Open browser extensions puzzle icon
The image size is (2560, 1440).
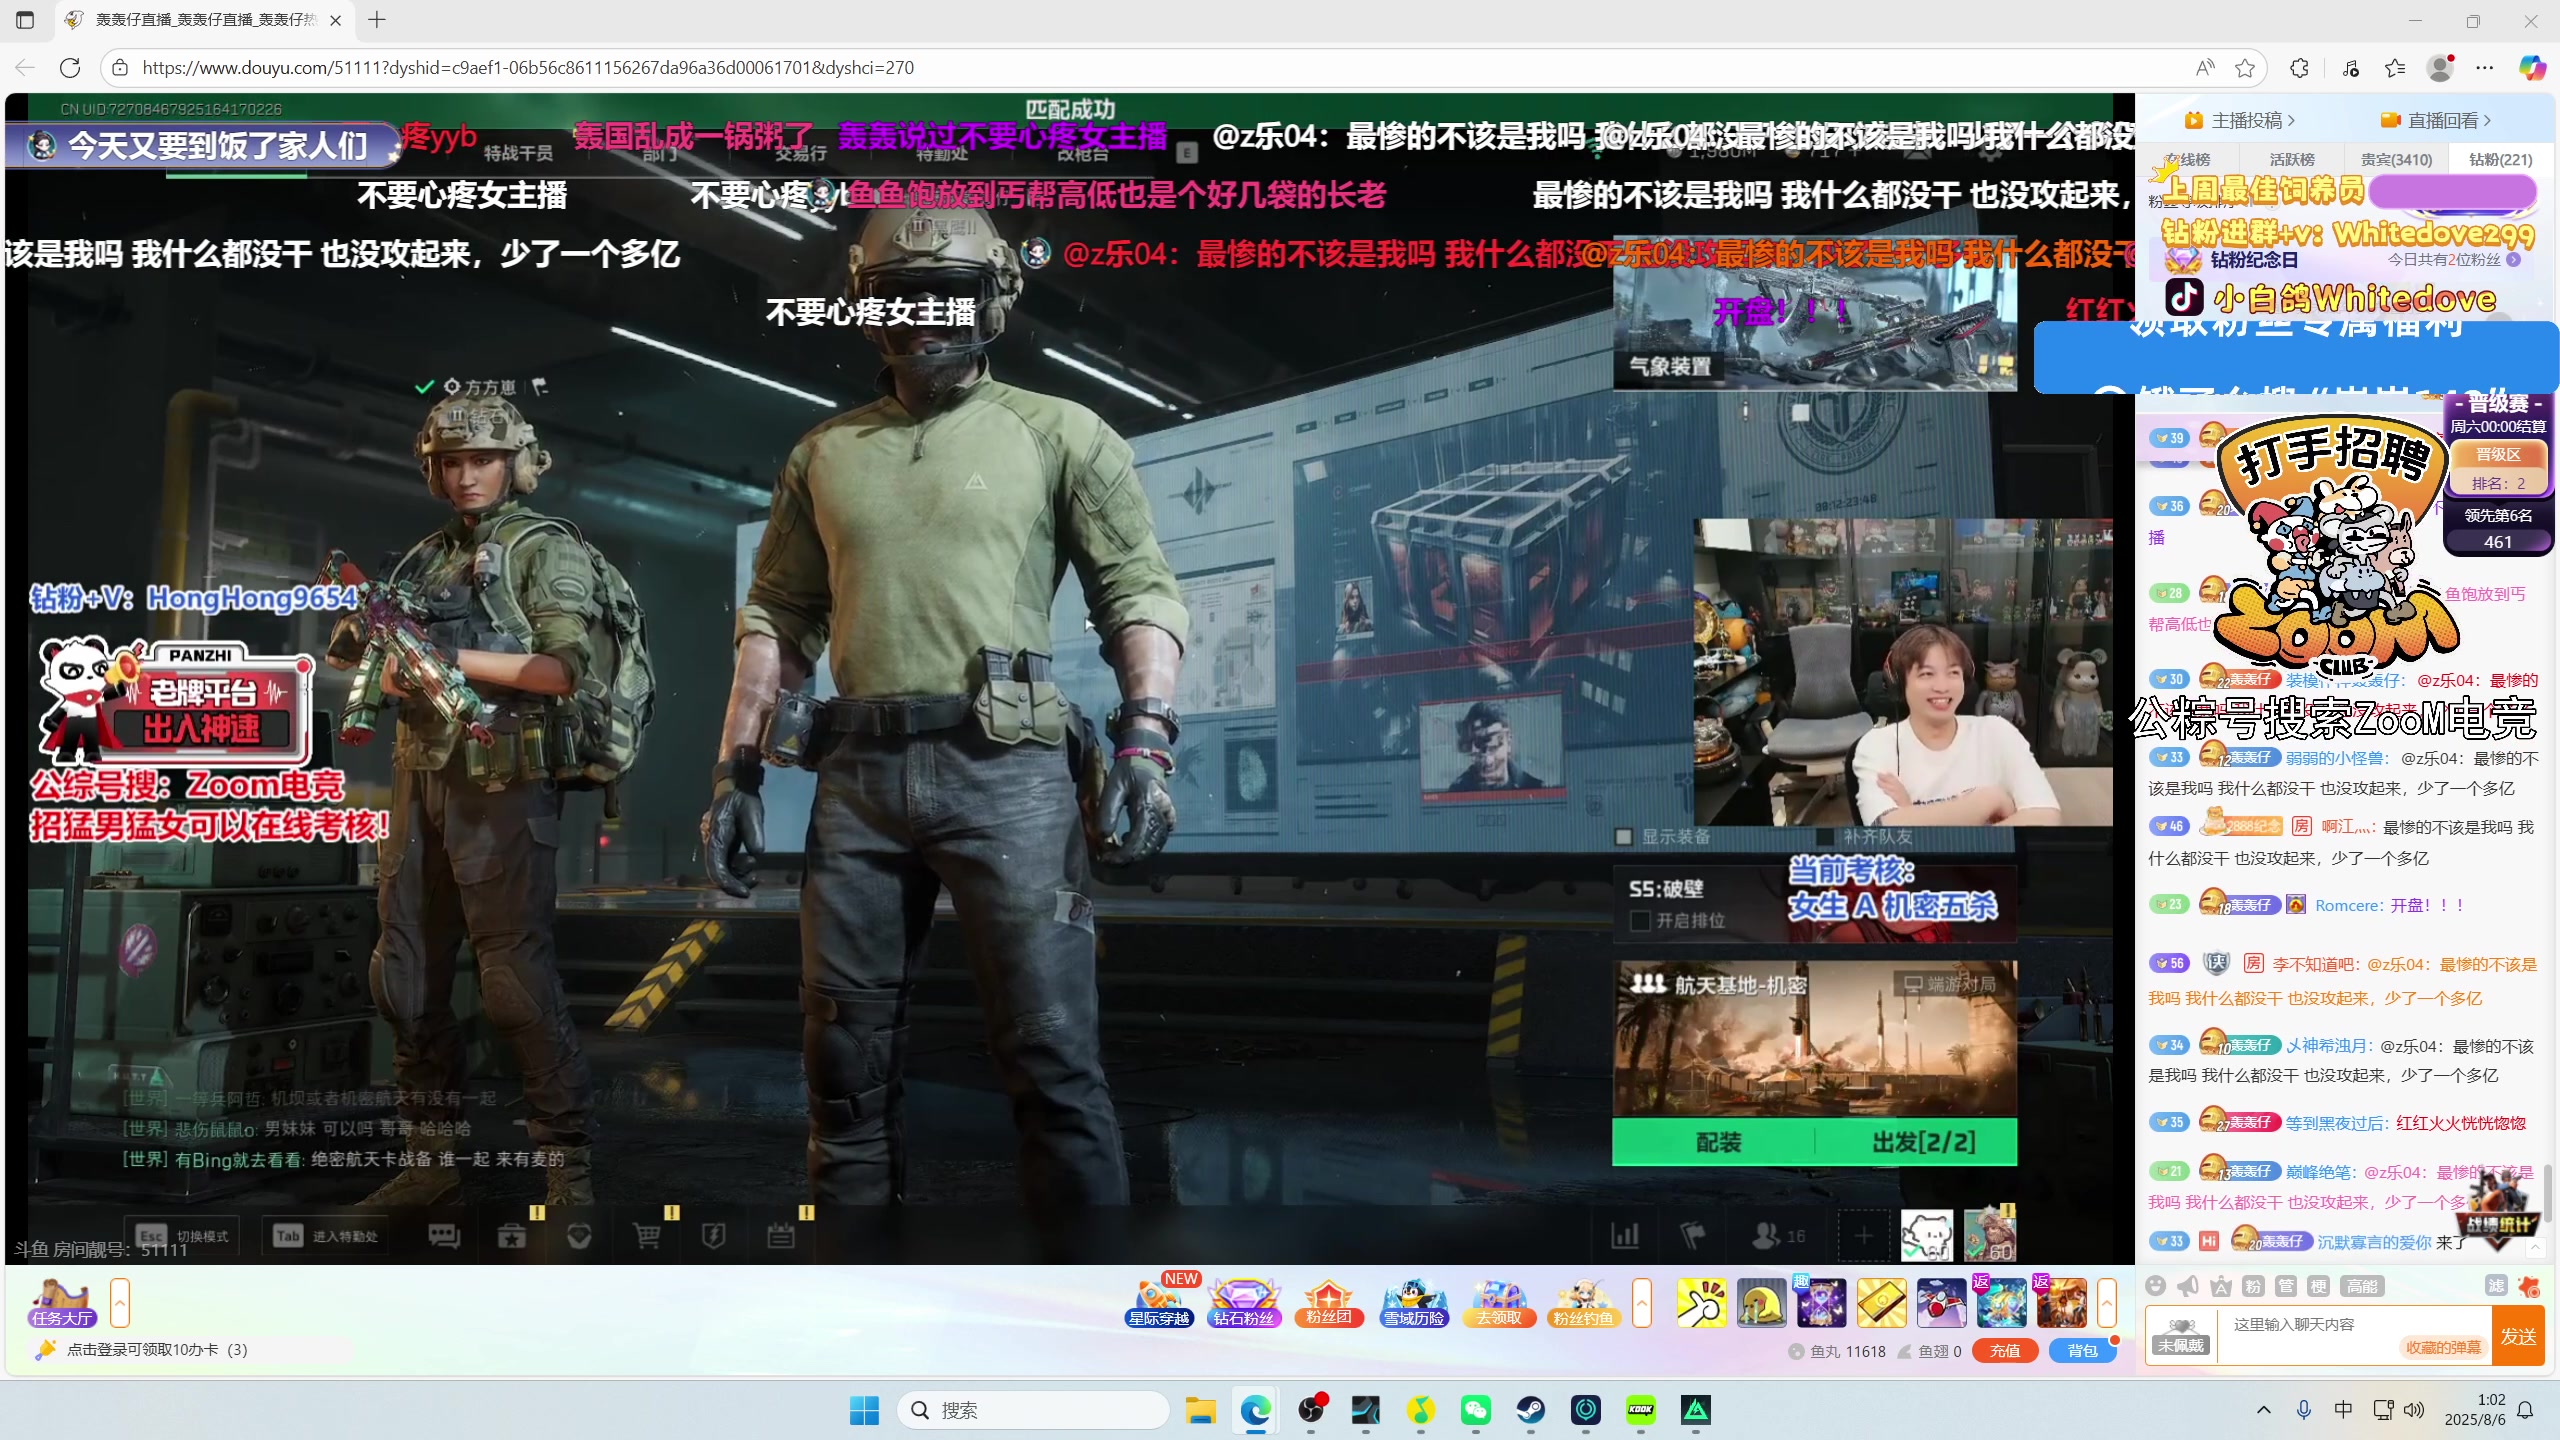pos(2300,68)
